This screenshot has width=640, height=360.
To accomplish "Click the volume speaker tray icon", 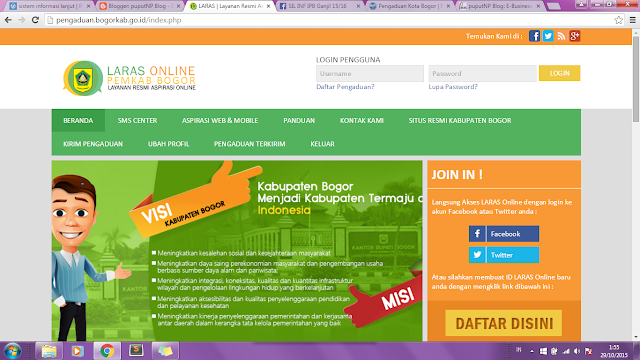I will pyautogui.click(x=577, y=351).
